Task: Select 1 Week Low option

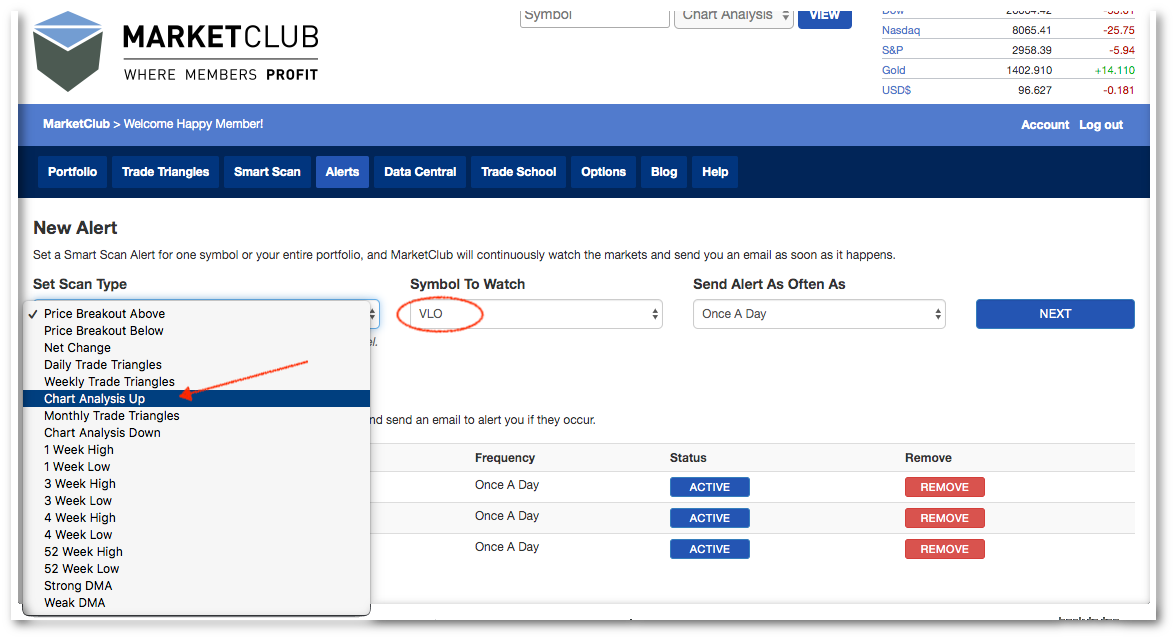Action: (x=196, y=467)
